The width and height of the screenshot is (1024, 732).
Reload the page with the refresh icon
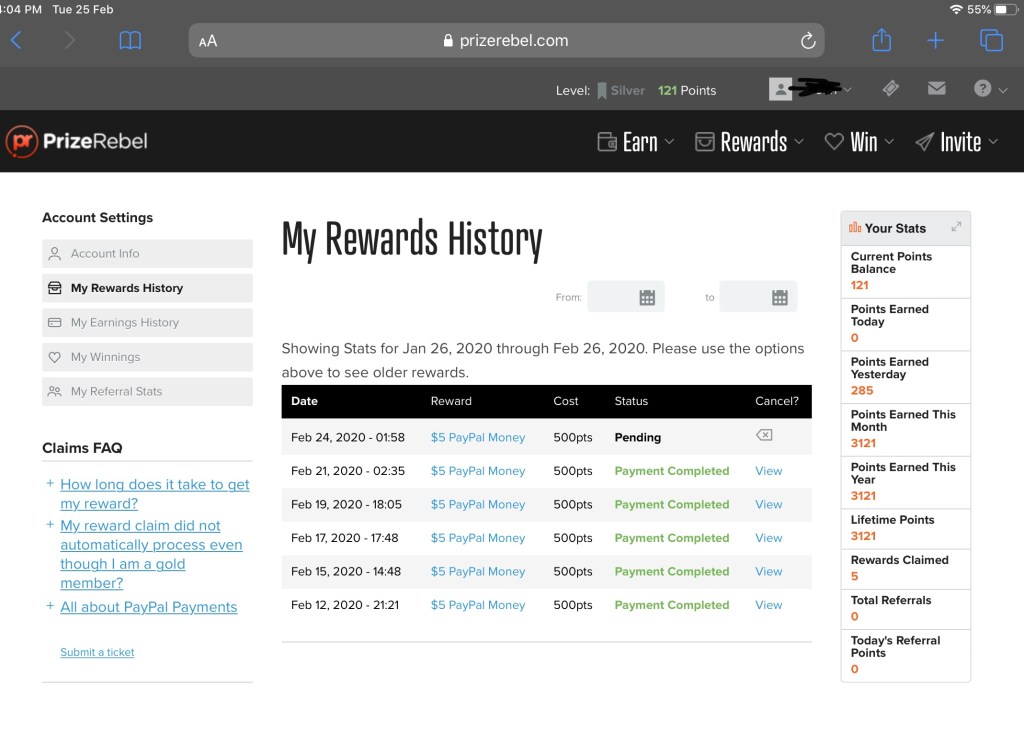click(808, 41)
